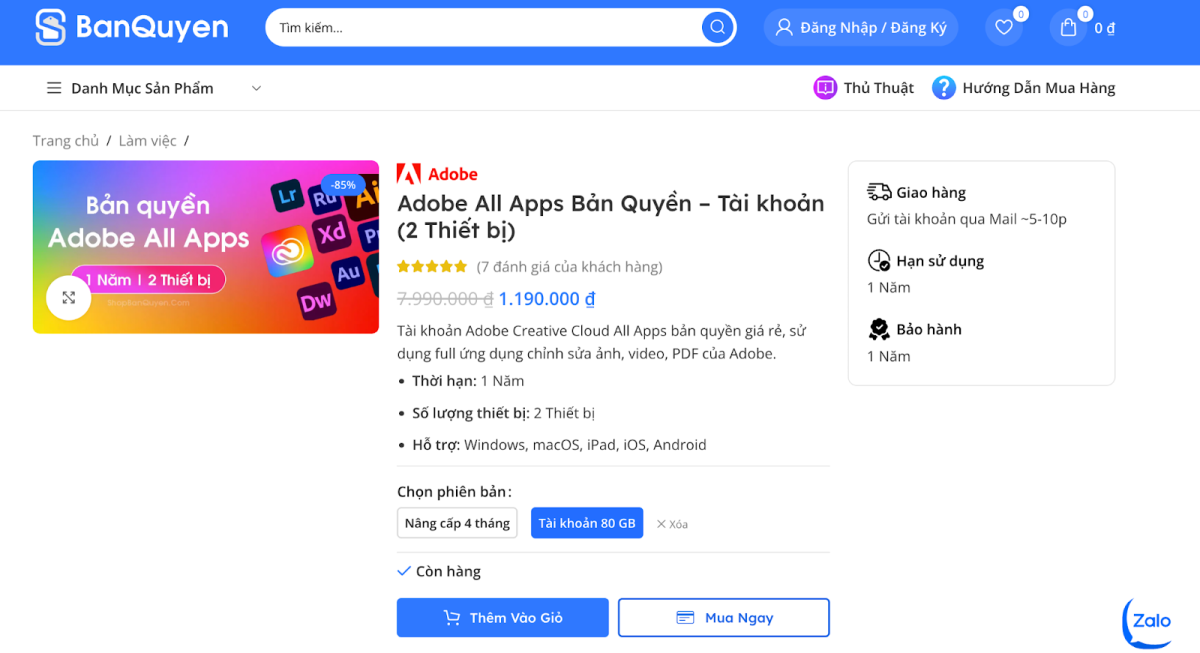
Task: Select the Tài khoản 80 GB version
Action: pyautogui.click(x=587, y=523)
